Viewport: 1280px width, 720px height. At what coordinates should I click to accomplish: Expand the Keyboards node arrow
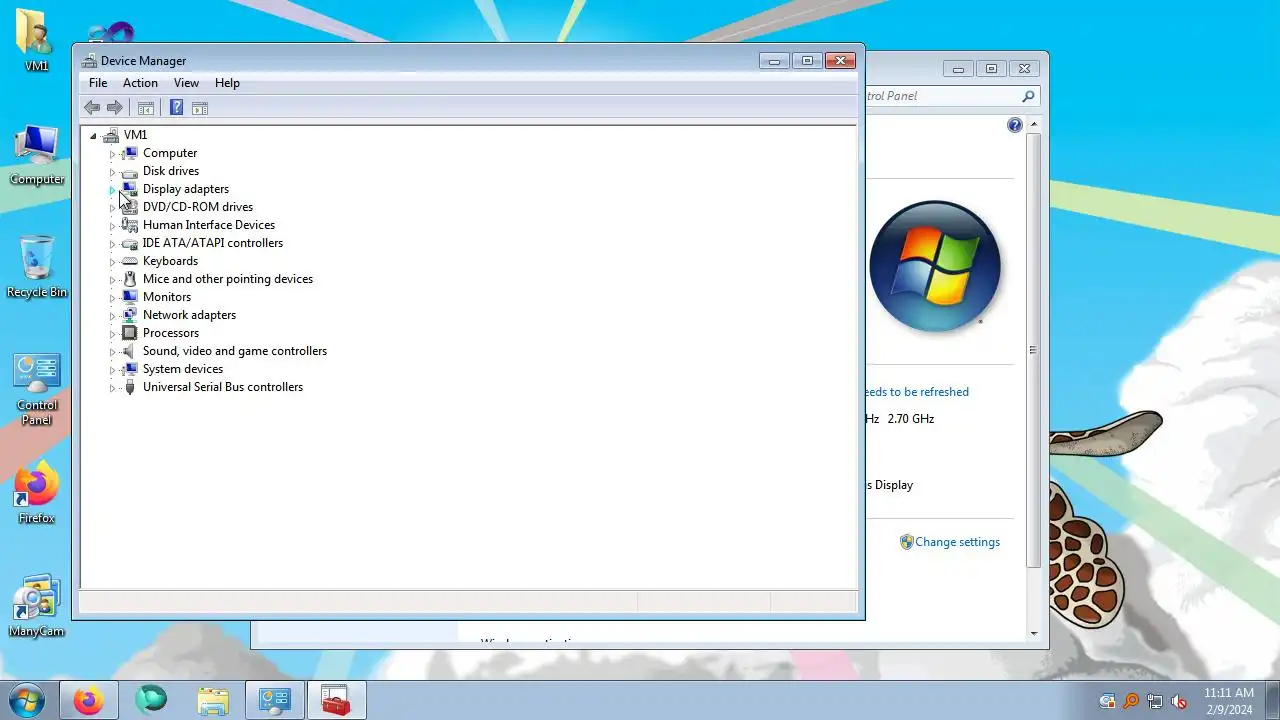click(x=112, y=262)
